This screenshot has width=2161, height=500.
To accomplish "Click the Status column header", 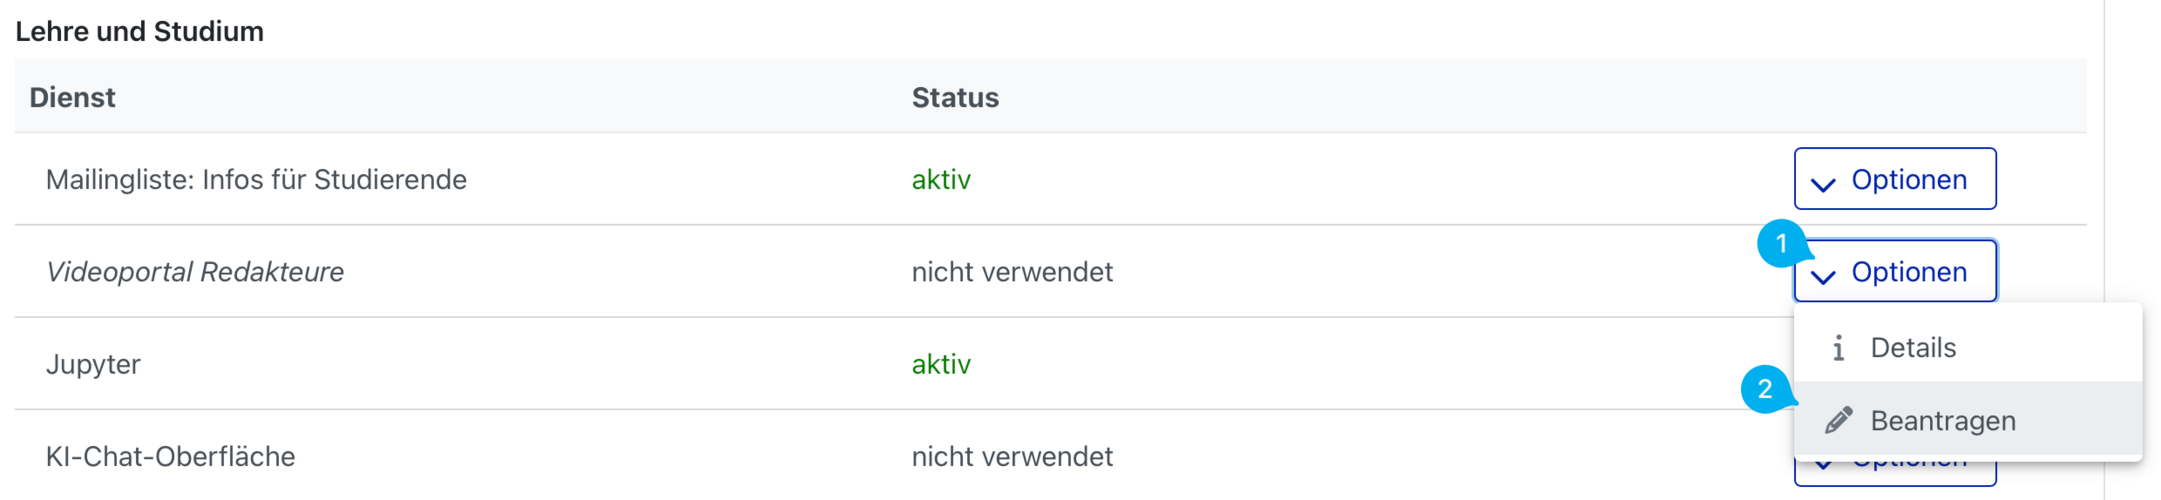I will 954,97.
